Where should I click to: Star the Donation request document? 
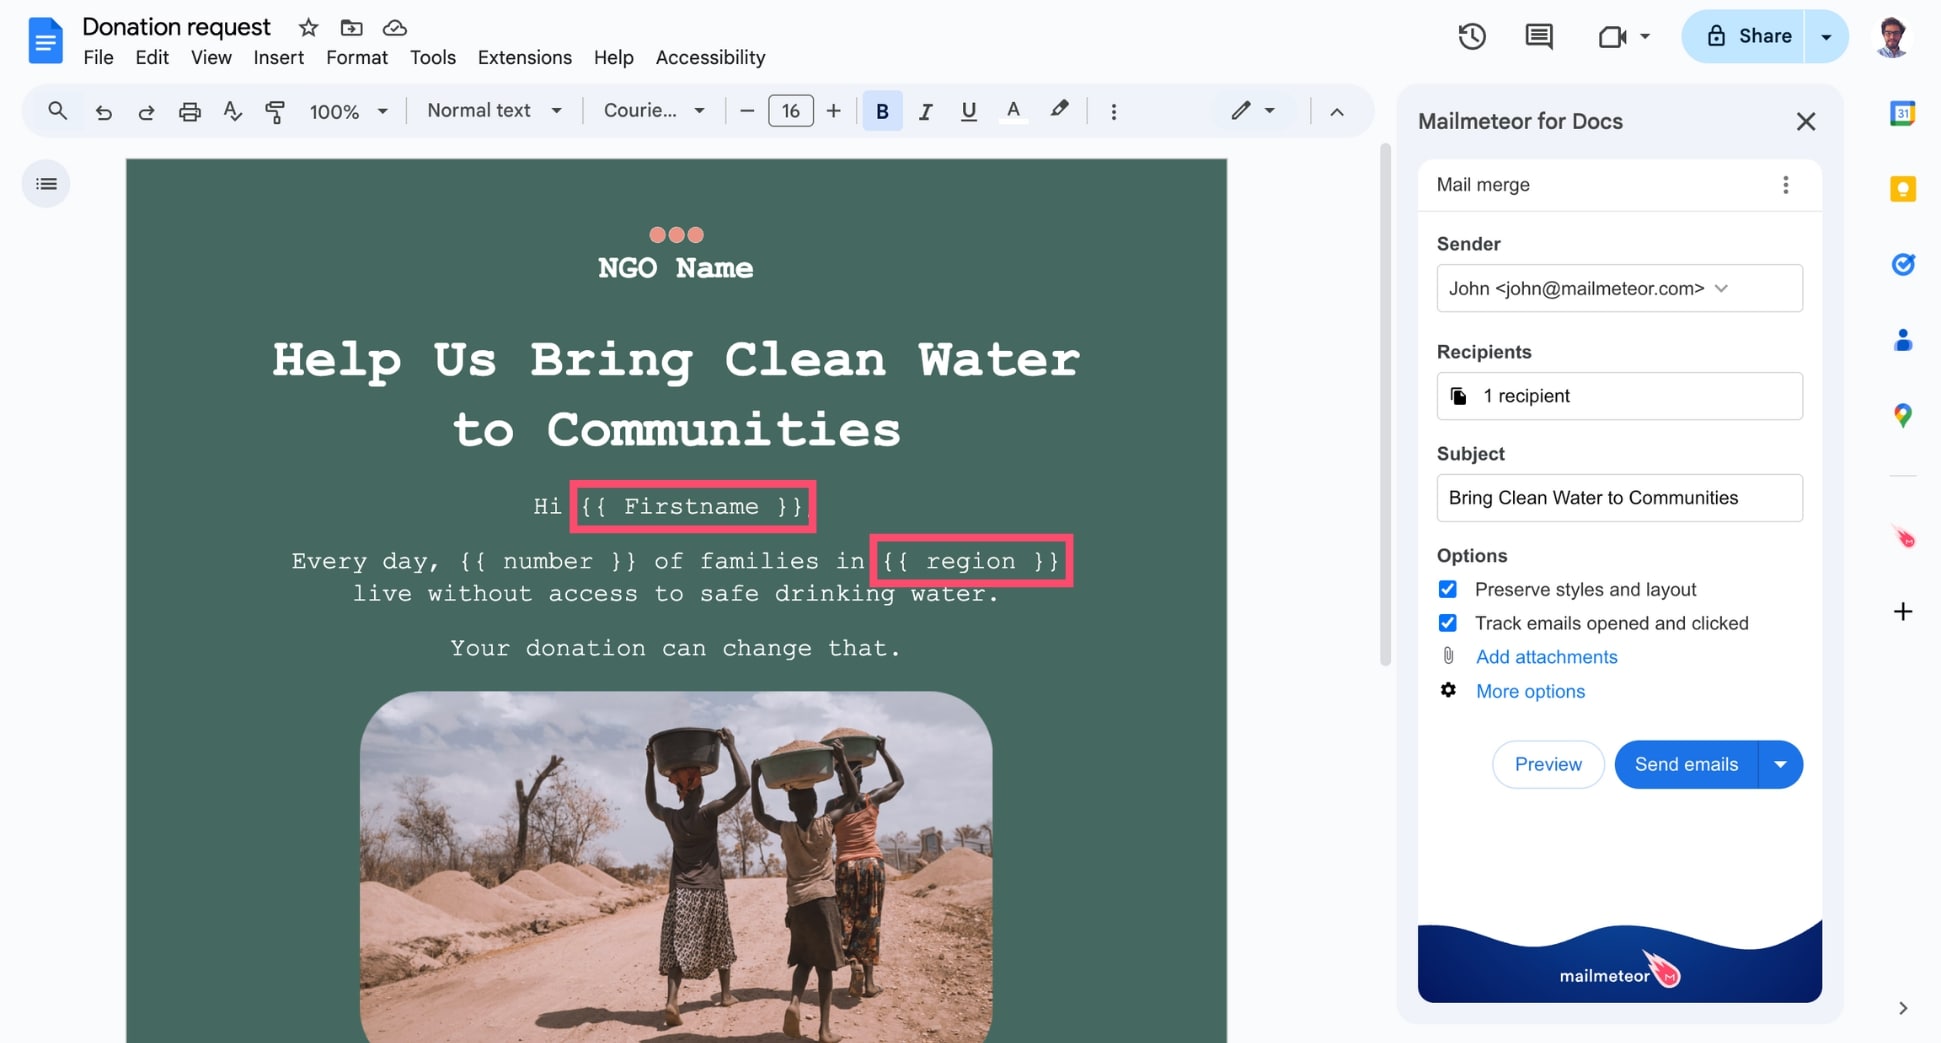[307, 27]
